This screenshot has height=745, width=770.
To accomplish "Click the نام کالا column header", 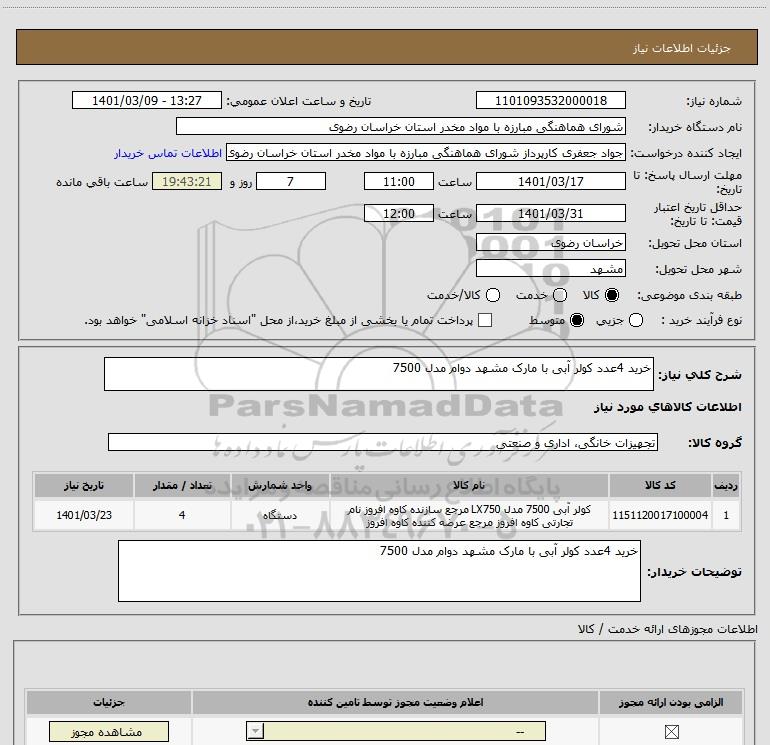I will (x=469, y=486).
